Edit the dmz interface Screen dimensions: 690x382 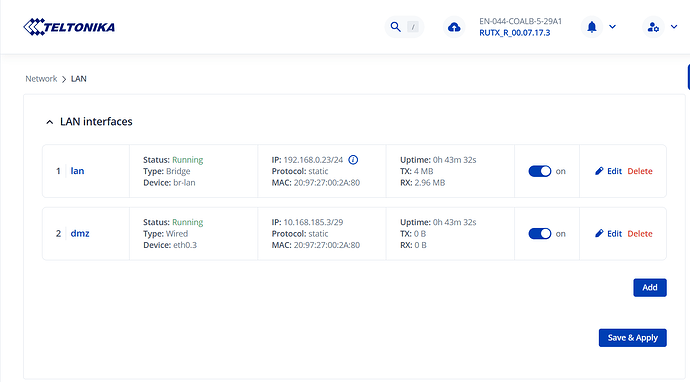614,234
